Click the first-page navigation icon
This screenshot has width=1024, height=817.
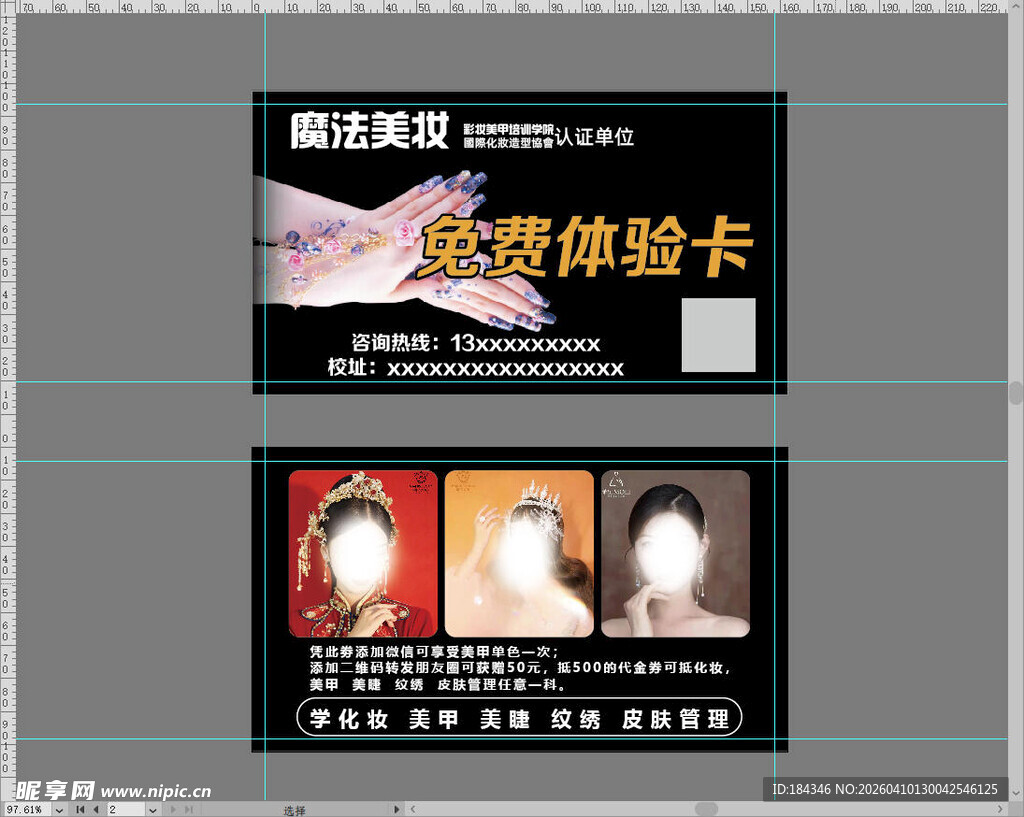[79, 808]
